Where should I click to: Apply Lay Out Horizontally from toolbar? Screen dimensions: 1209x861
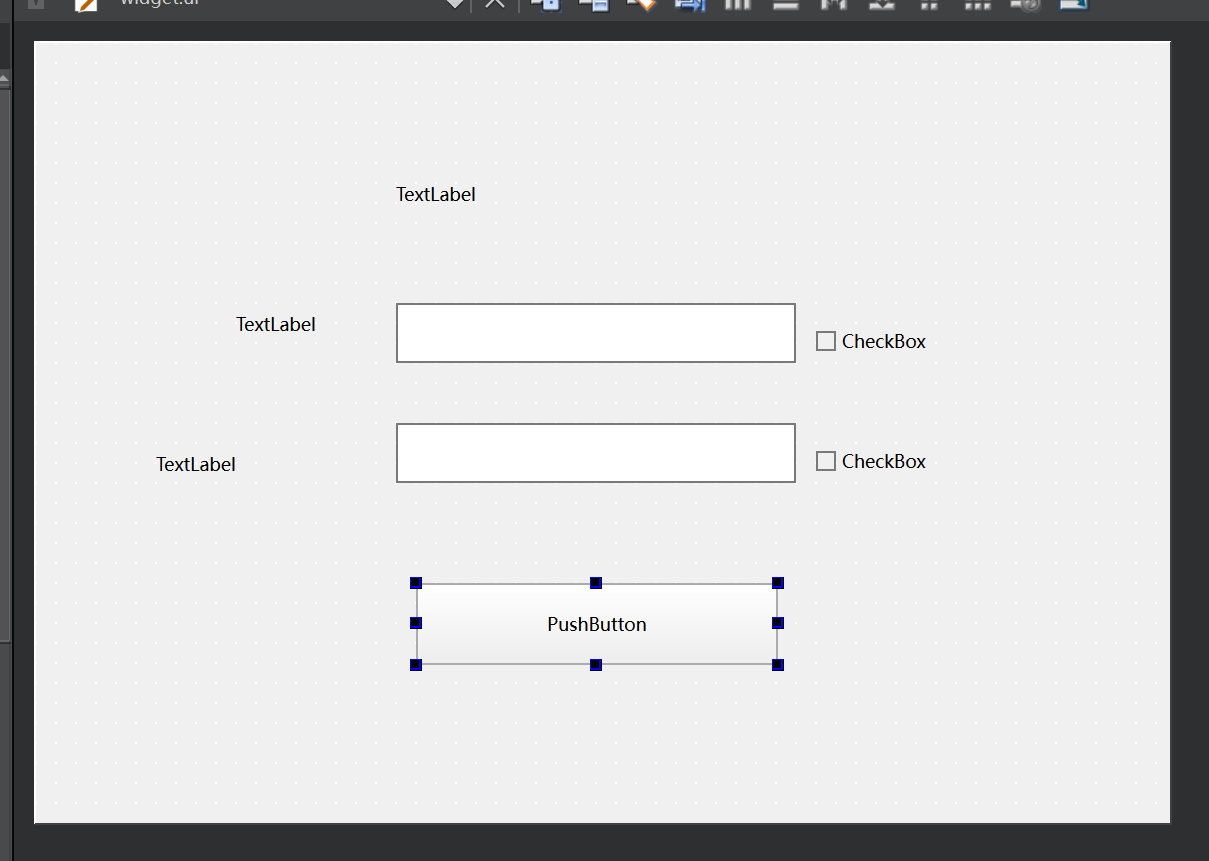[x=737, y=3]
